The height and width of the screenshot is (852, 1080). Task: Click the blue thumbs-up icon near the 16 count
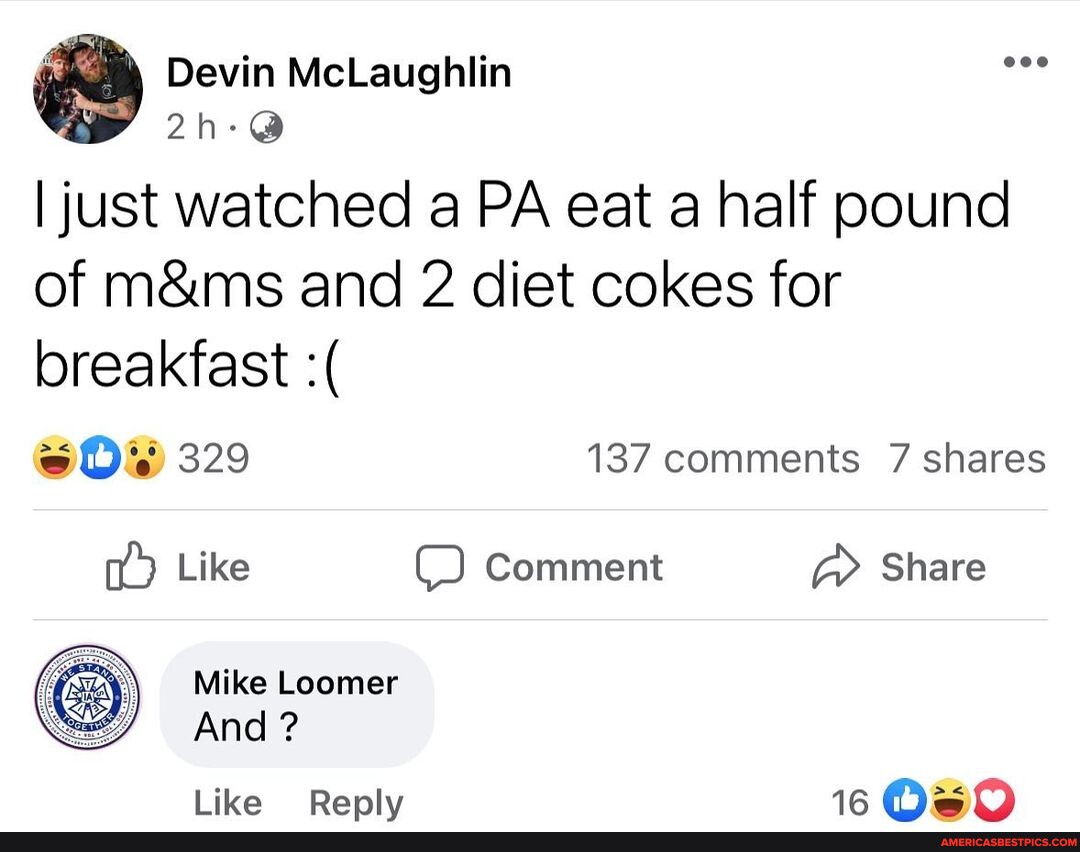(903, 800)
